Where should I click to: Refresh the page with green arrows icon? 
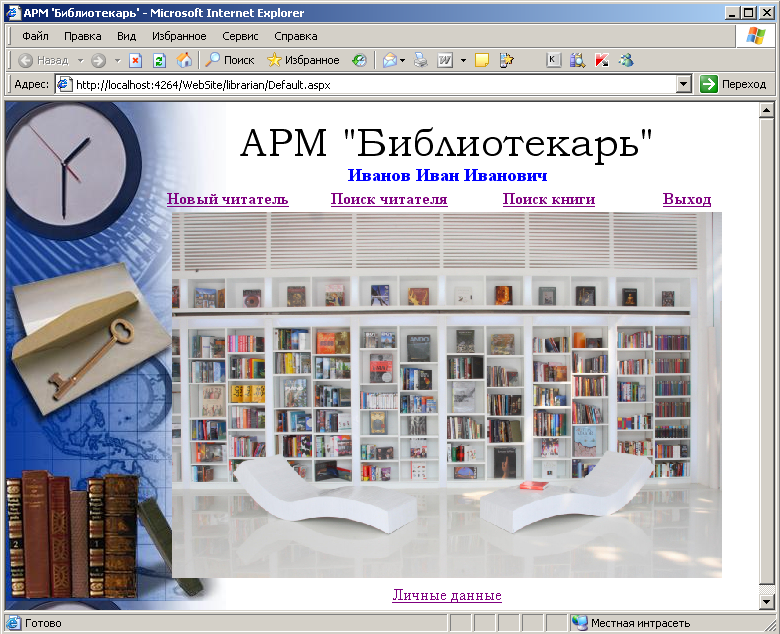point(159,61)
